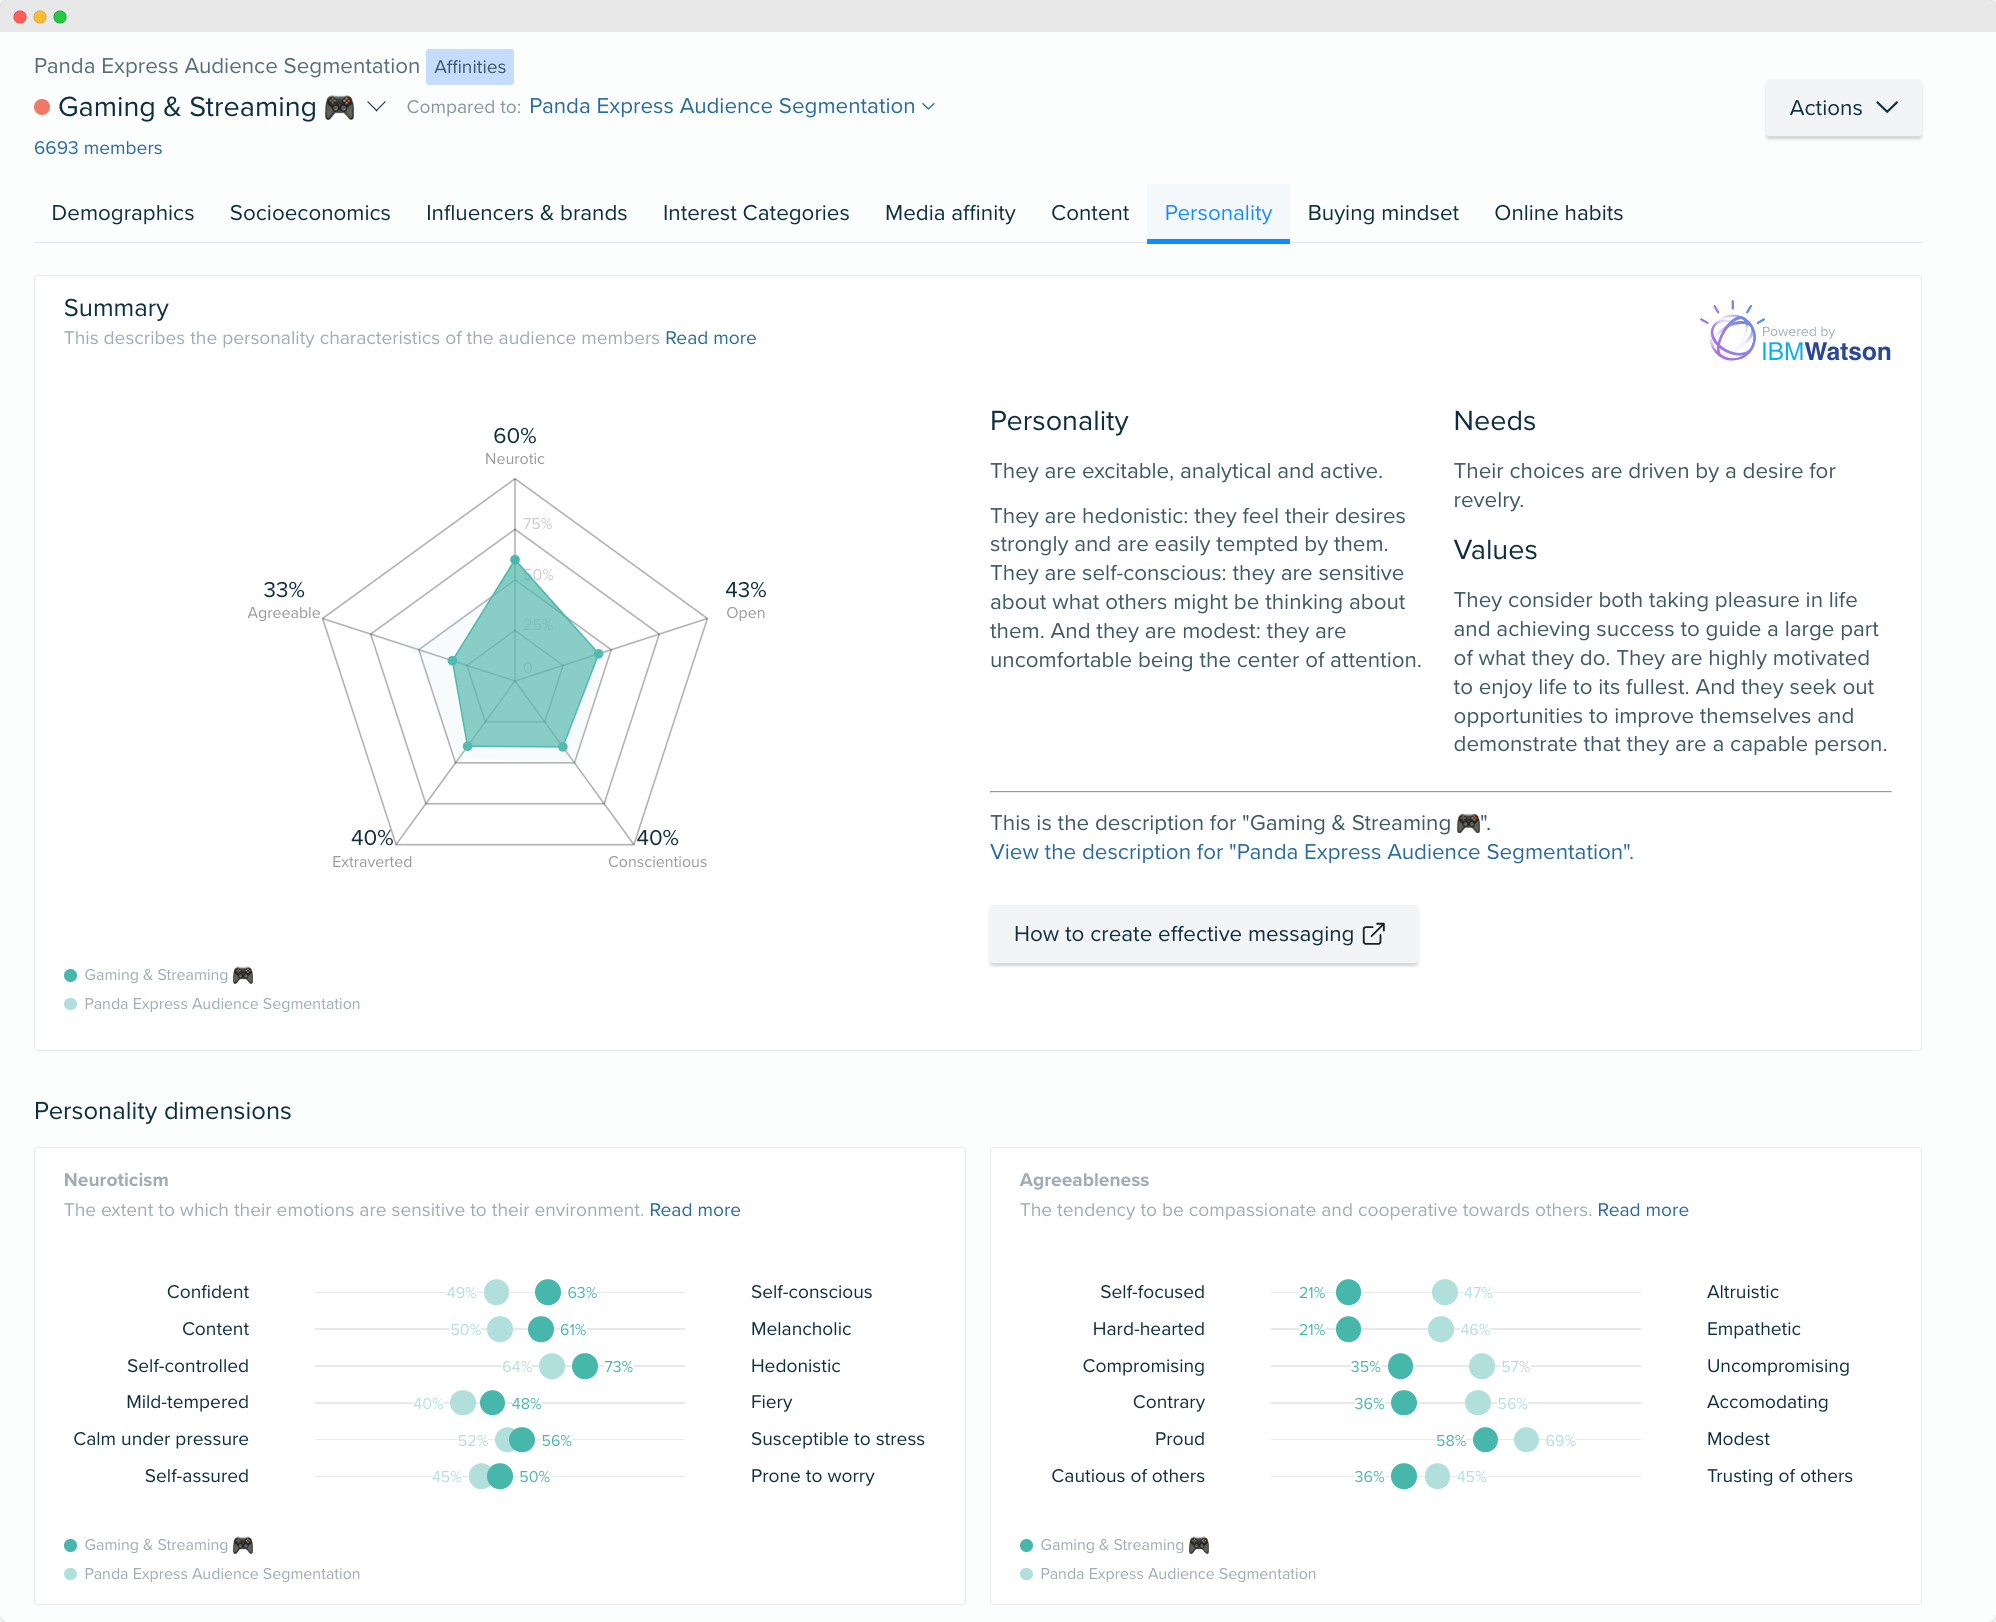This screenshot has width=1996, height=1622.
Task: Select the Demographics tab
Action: coord(124,212)
